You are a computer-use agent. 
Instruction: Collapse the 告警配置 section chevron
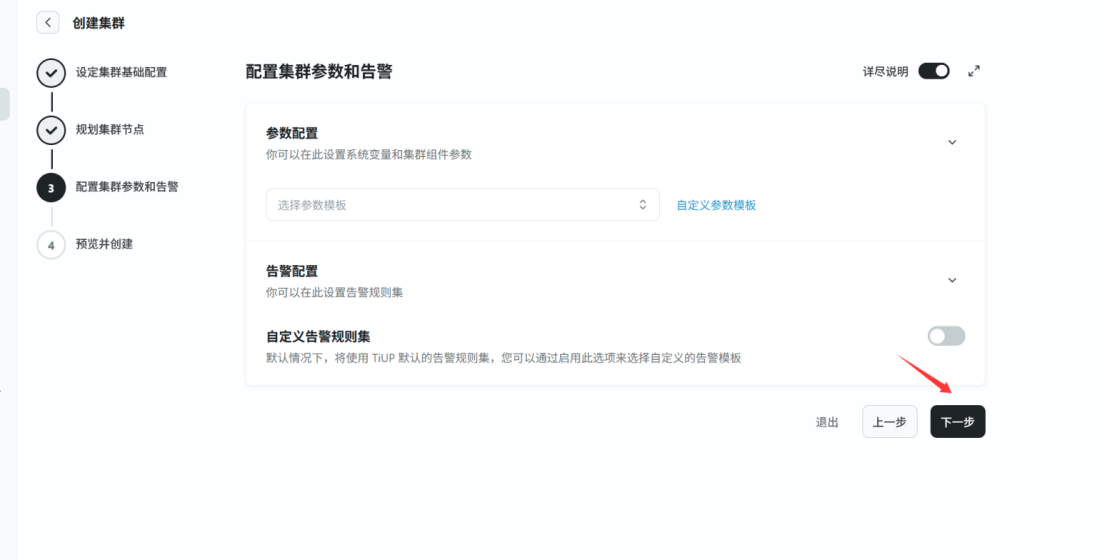click(951, 280)
